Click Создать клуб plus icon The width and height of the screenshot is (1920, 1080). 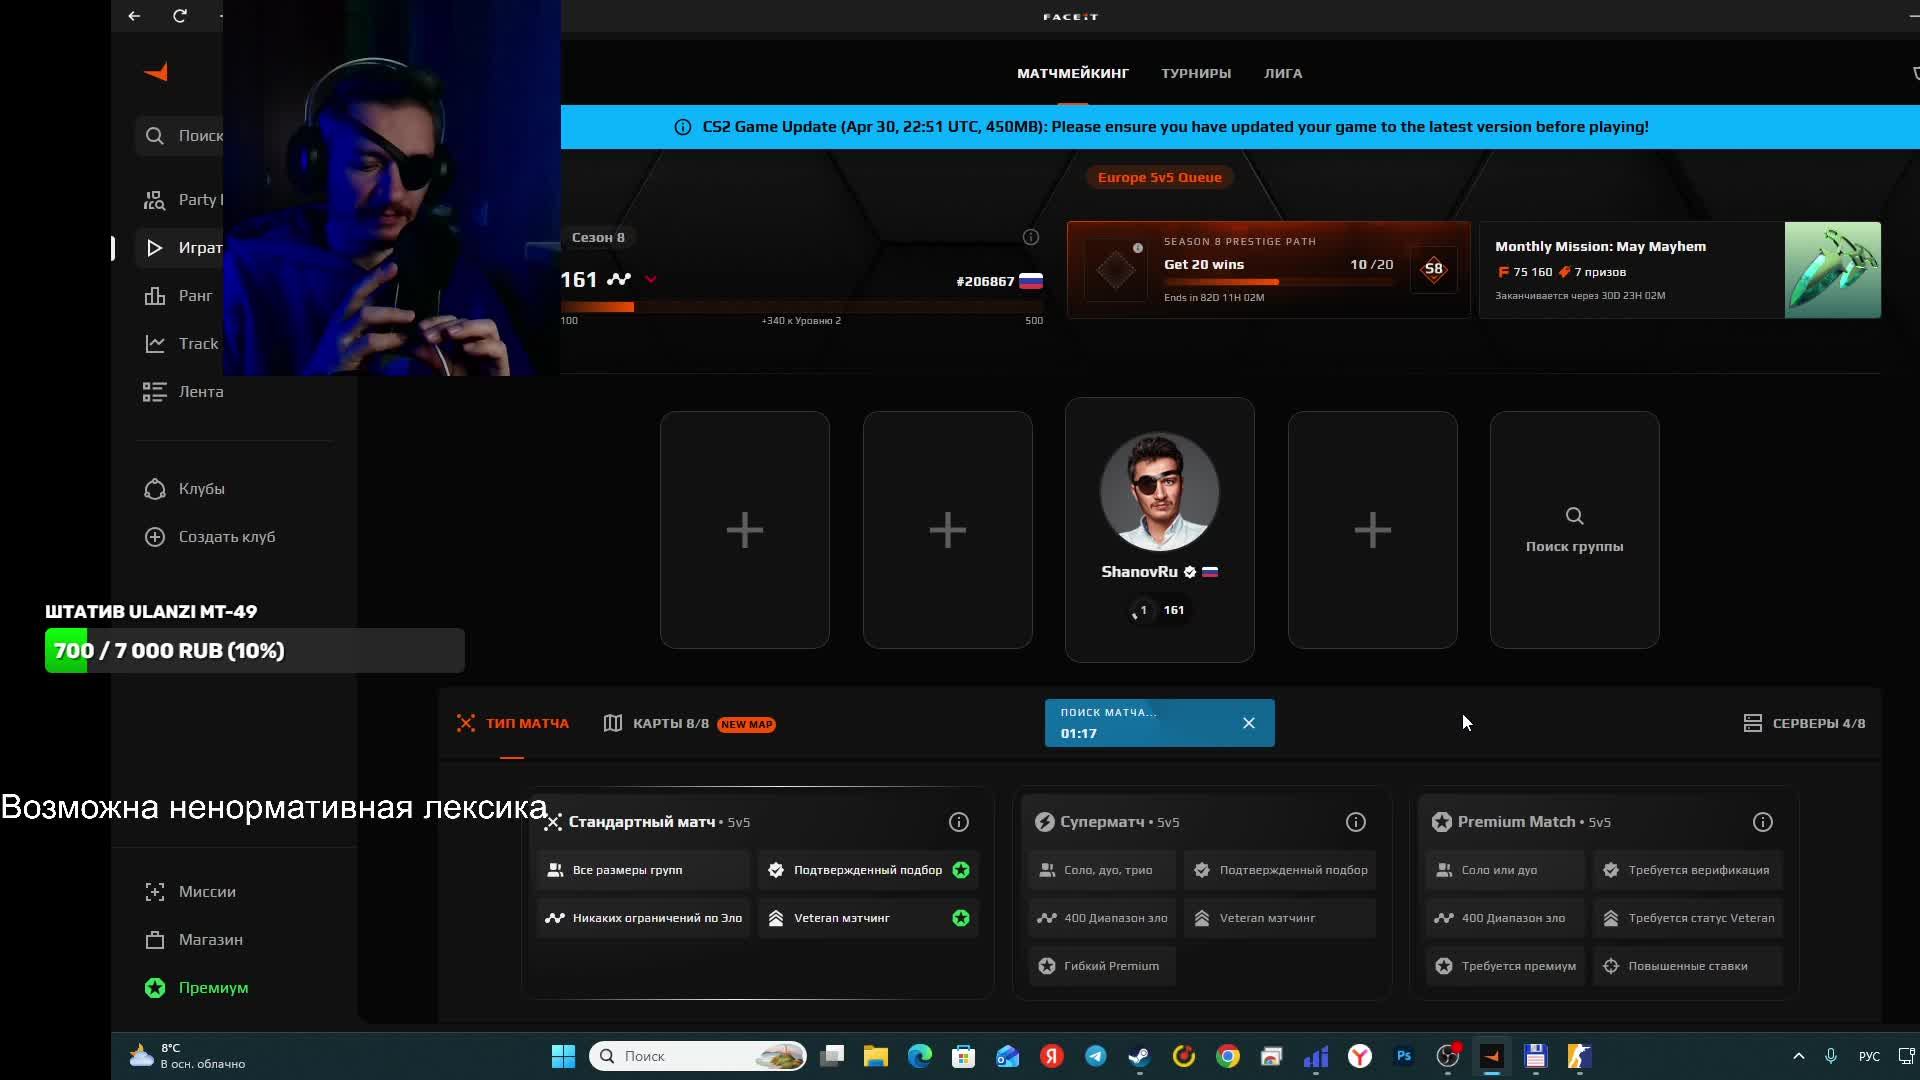coord(155,537)
